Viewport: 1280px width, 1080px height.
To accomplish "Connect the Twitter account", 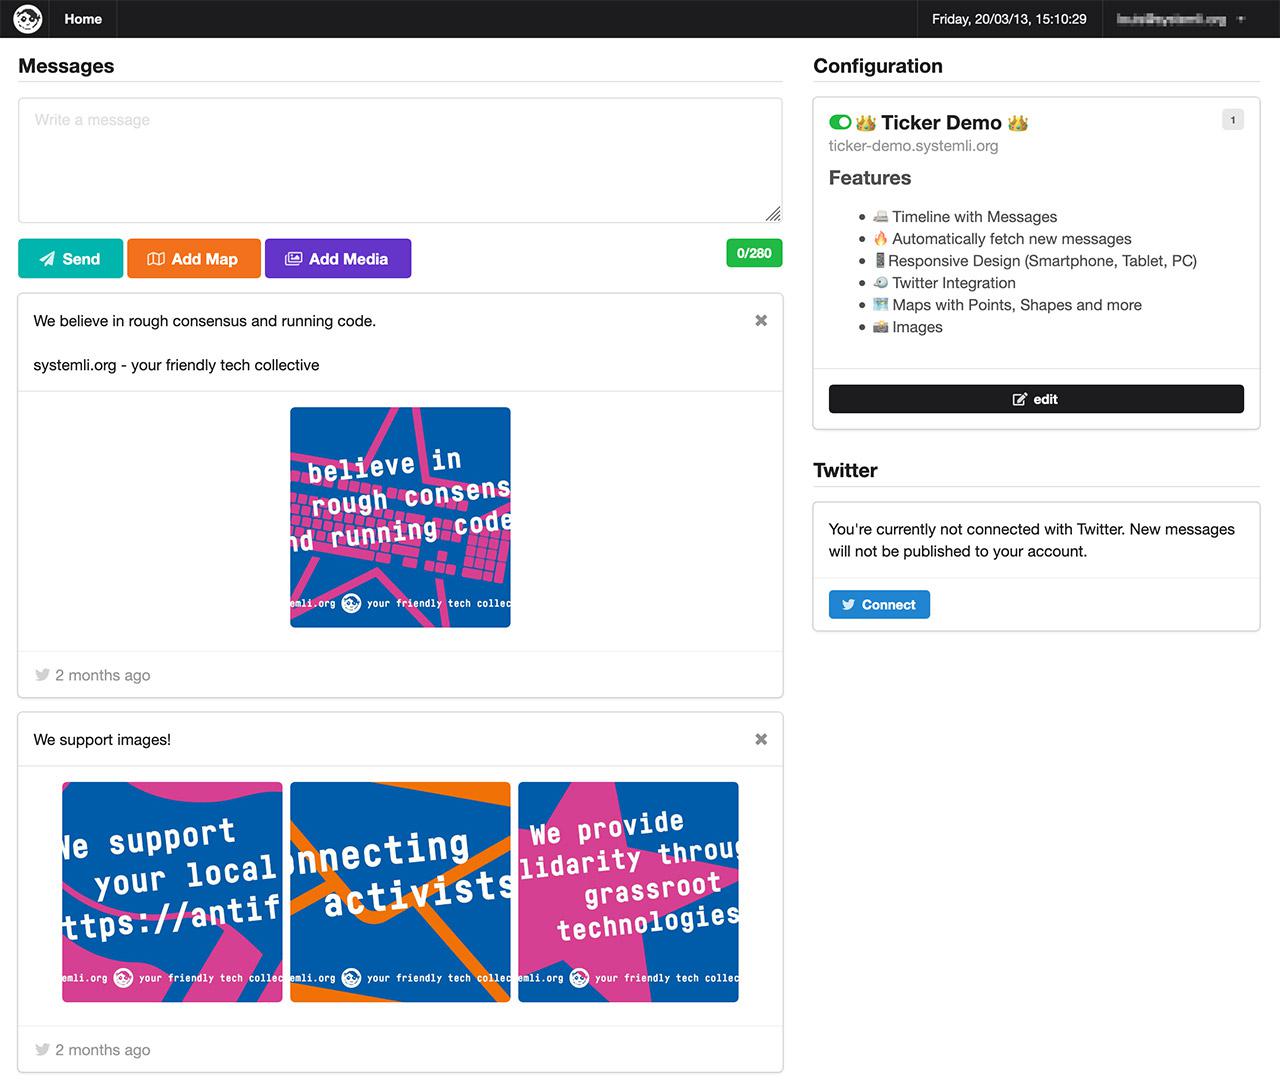I will pos(879,605).
